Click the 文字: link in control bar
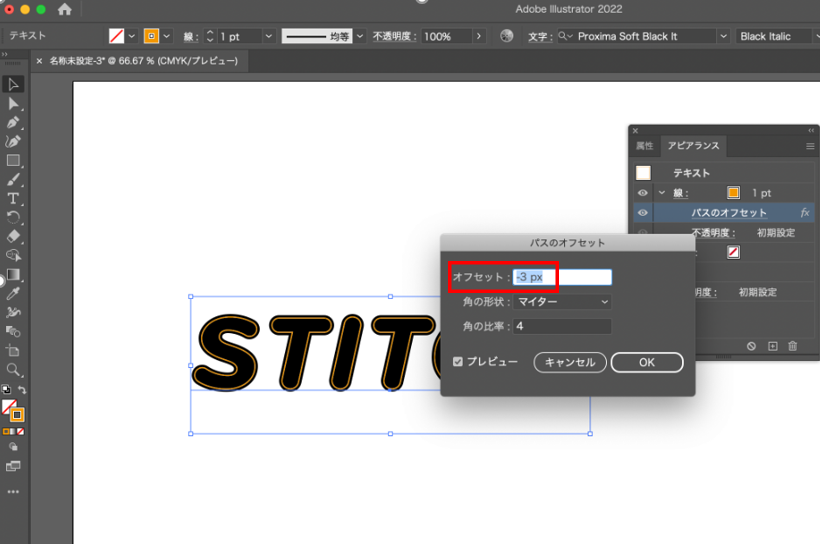Image resolution: width=820 pixels, height=544 pixels. point(540,37)
